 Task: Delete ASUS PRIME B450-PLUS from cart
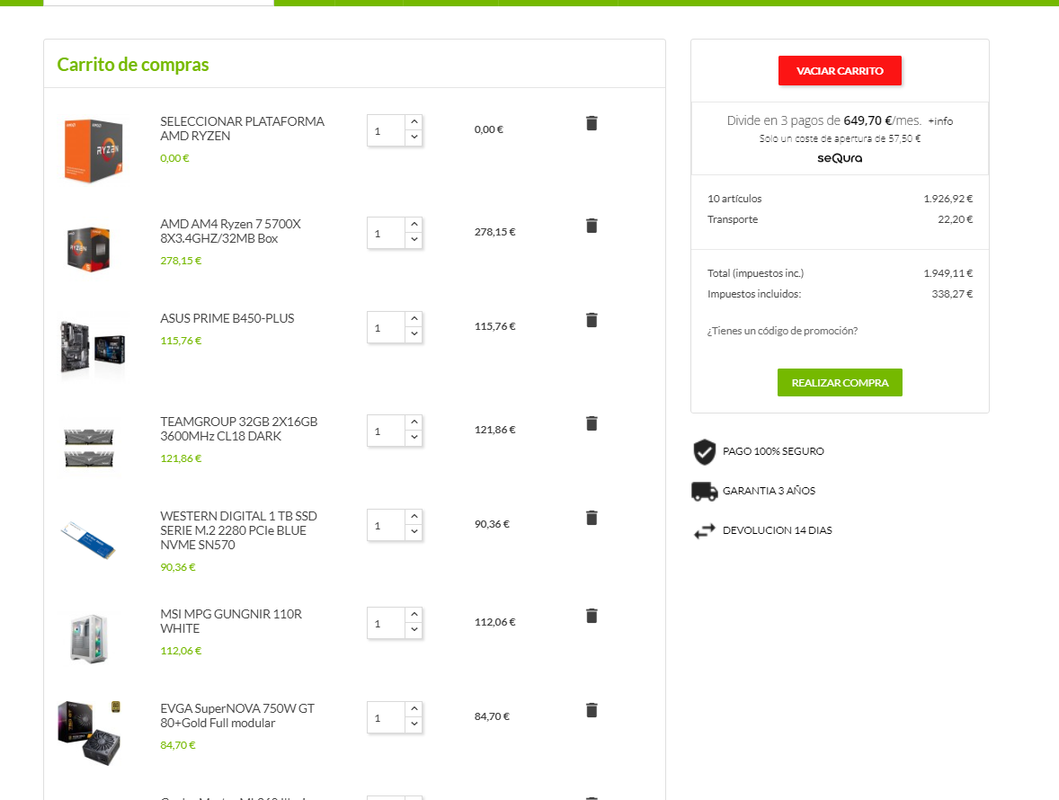592,320
